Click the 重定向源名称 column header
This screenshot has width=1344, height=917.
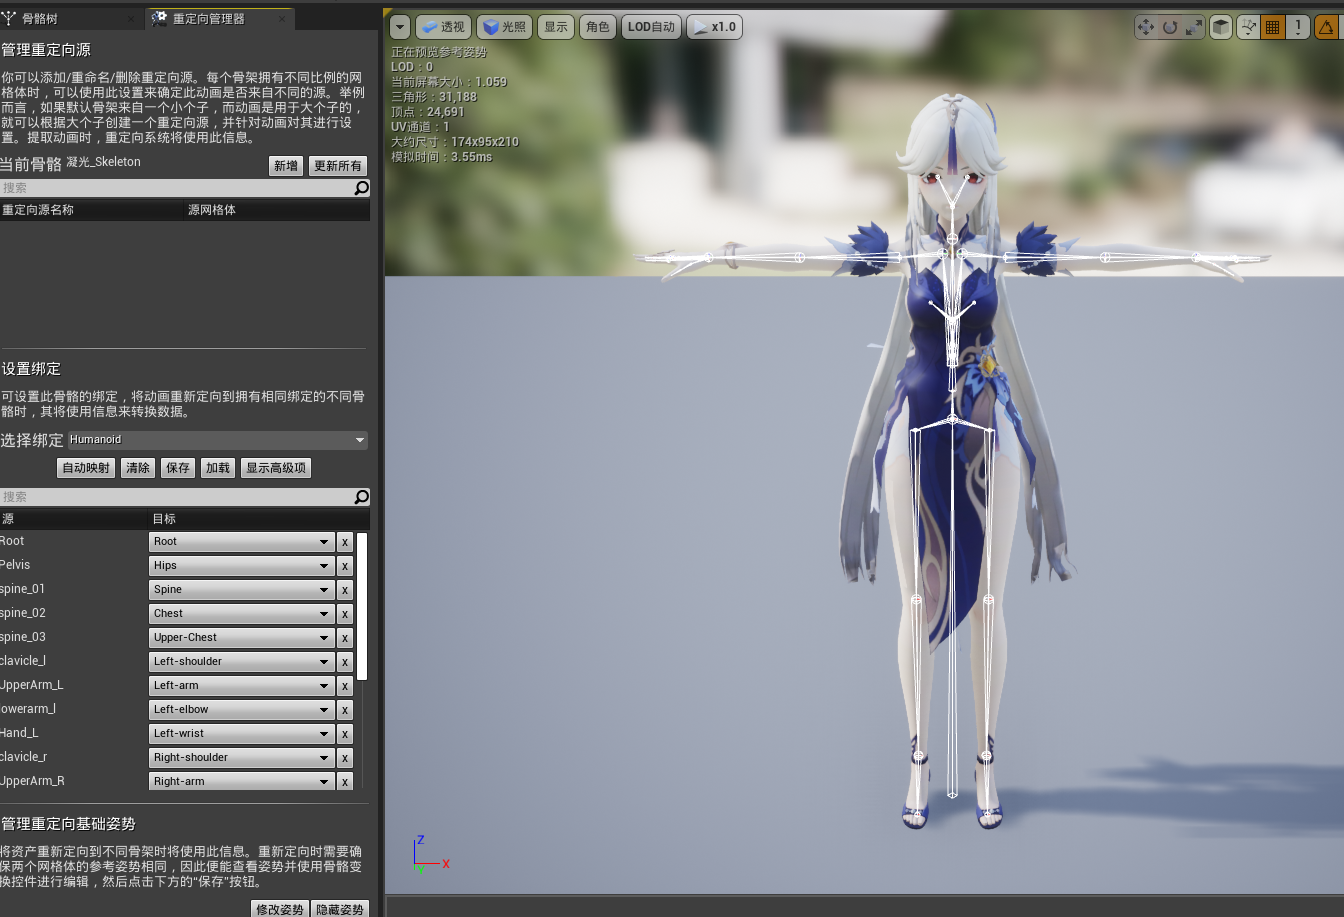click(x=93, y=210)
